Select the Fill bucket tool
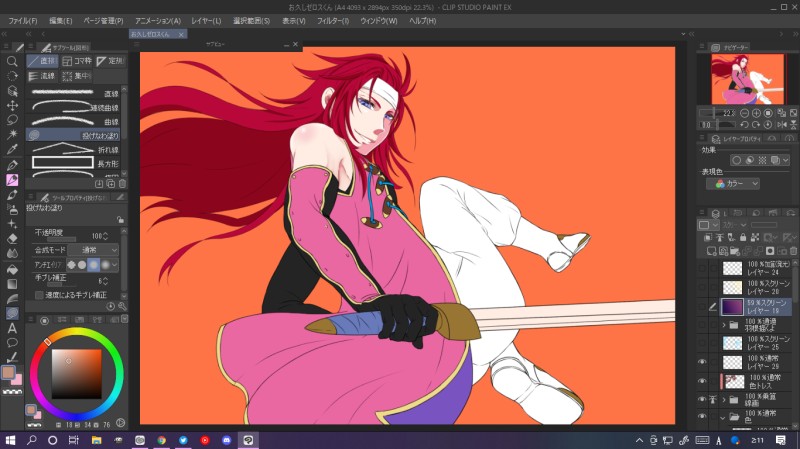The width and height of the screenshot is (800, 449). click(12, 268)
